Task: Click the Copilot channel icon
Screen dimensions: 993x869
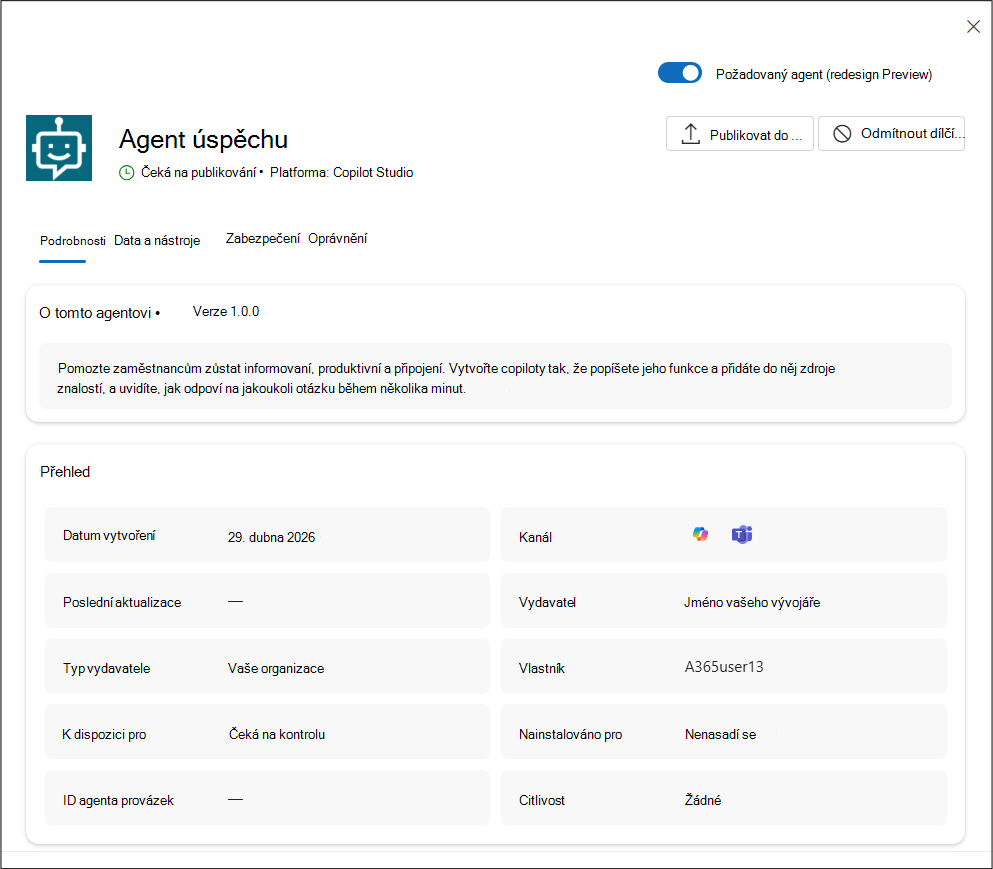Action: click(700, 535)
